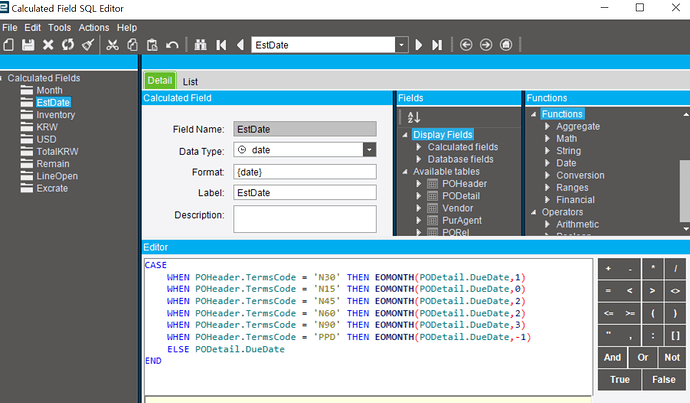Open the EstDate toolbar combo box
The height and width of the screenshot is (403, 690).
[x=401, y=45]
